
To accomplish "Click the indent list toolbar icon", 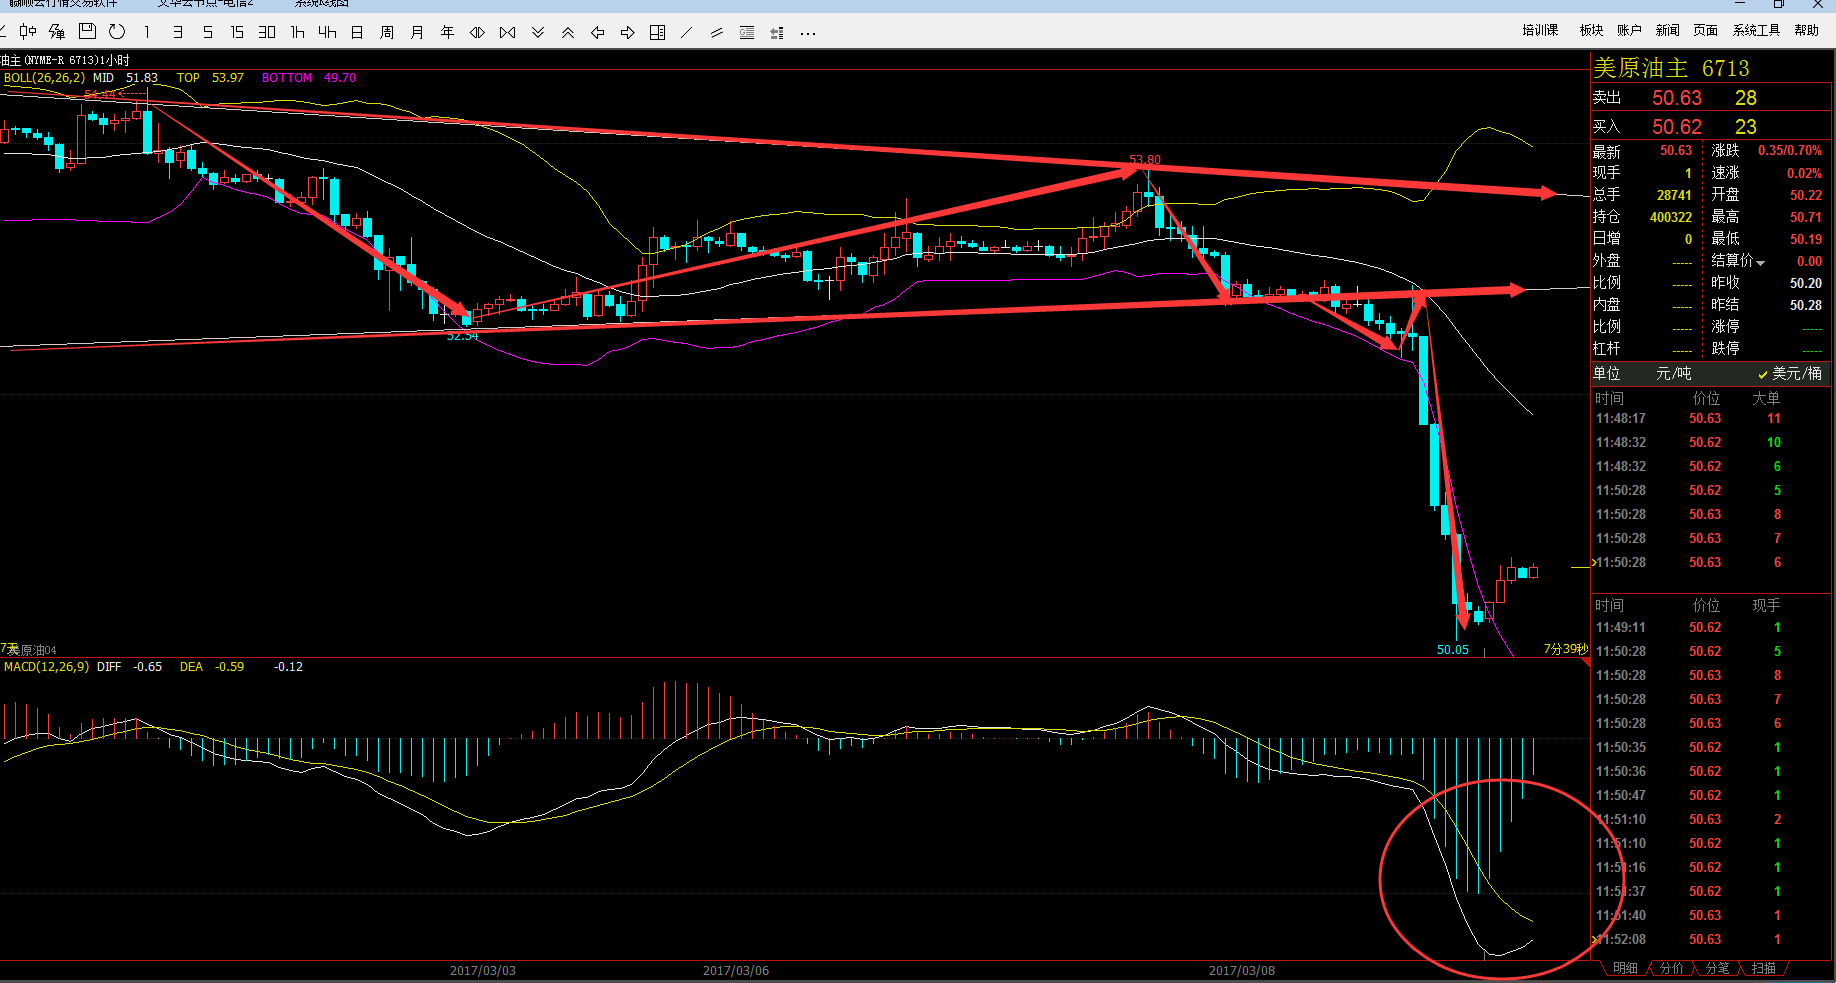I will point(777,32).
